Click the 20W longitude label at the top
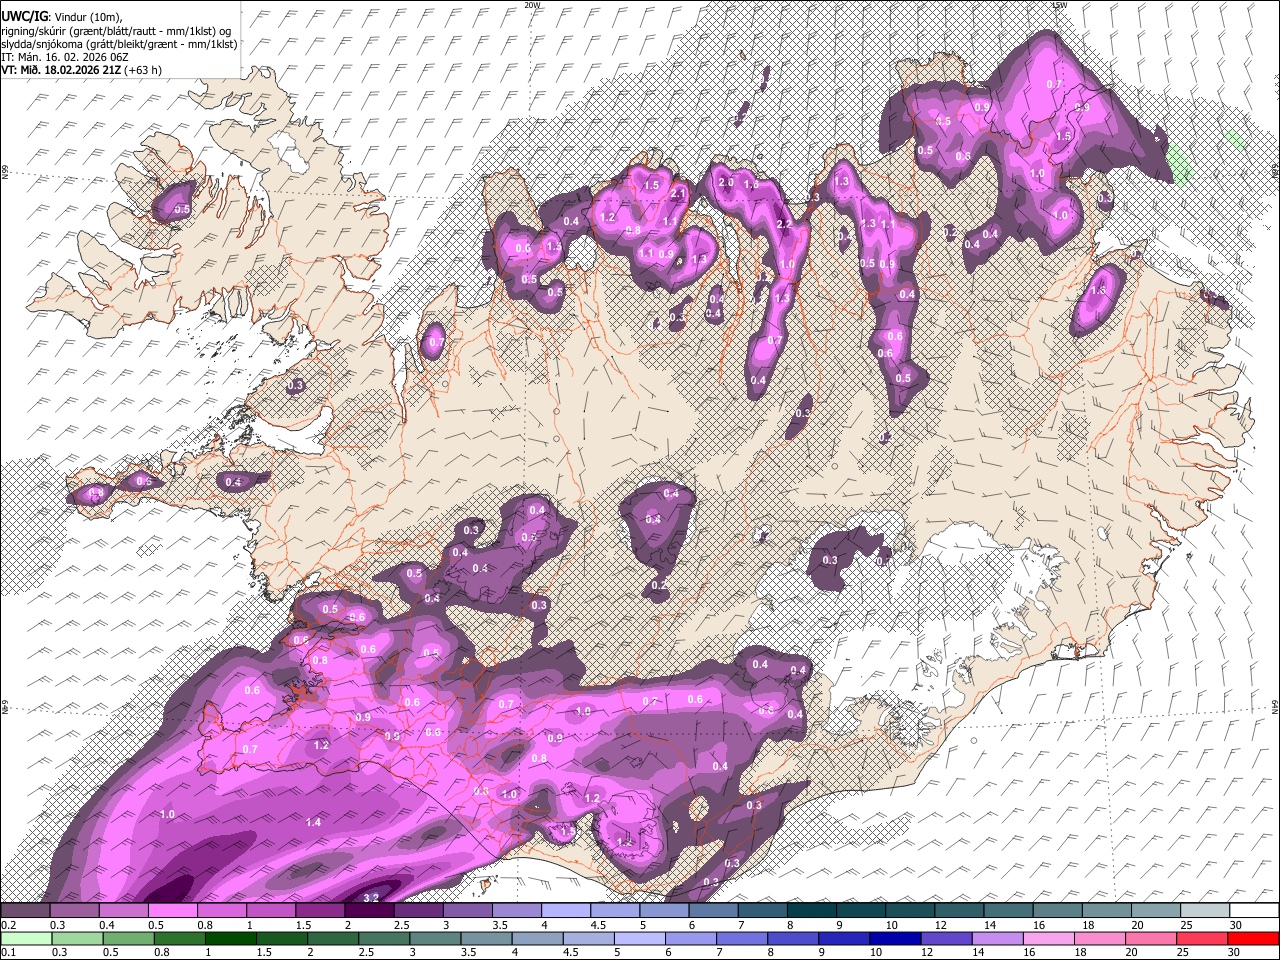 click(532, 5)
